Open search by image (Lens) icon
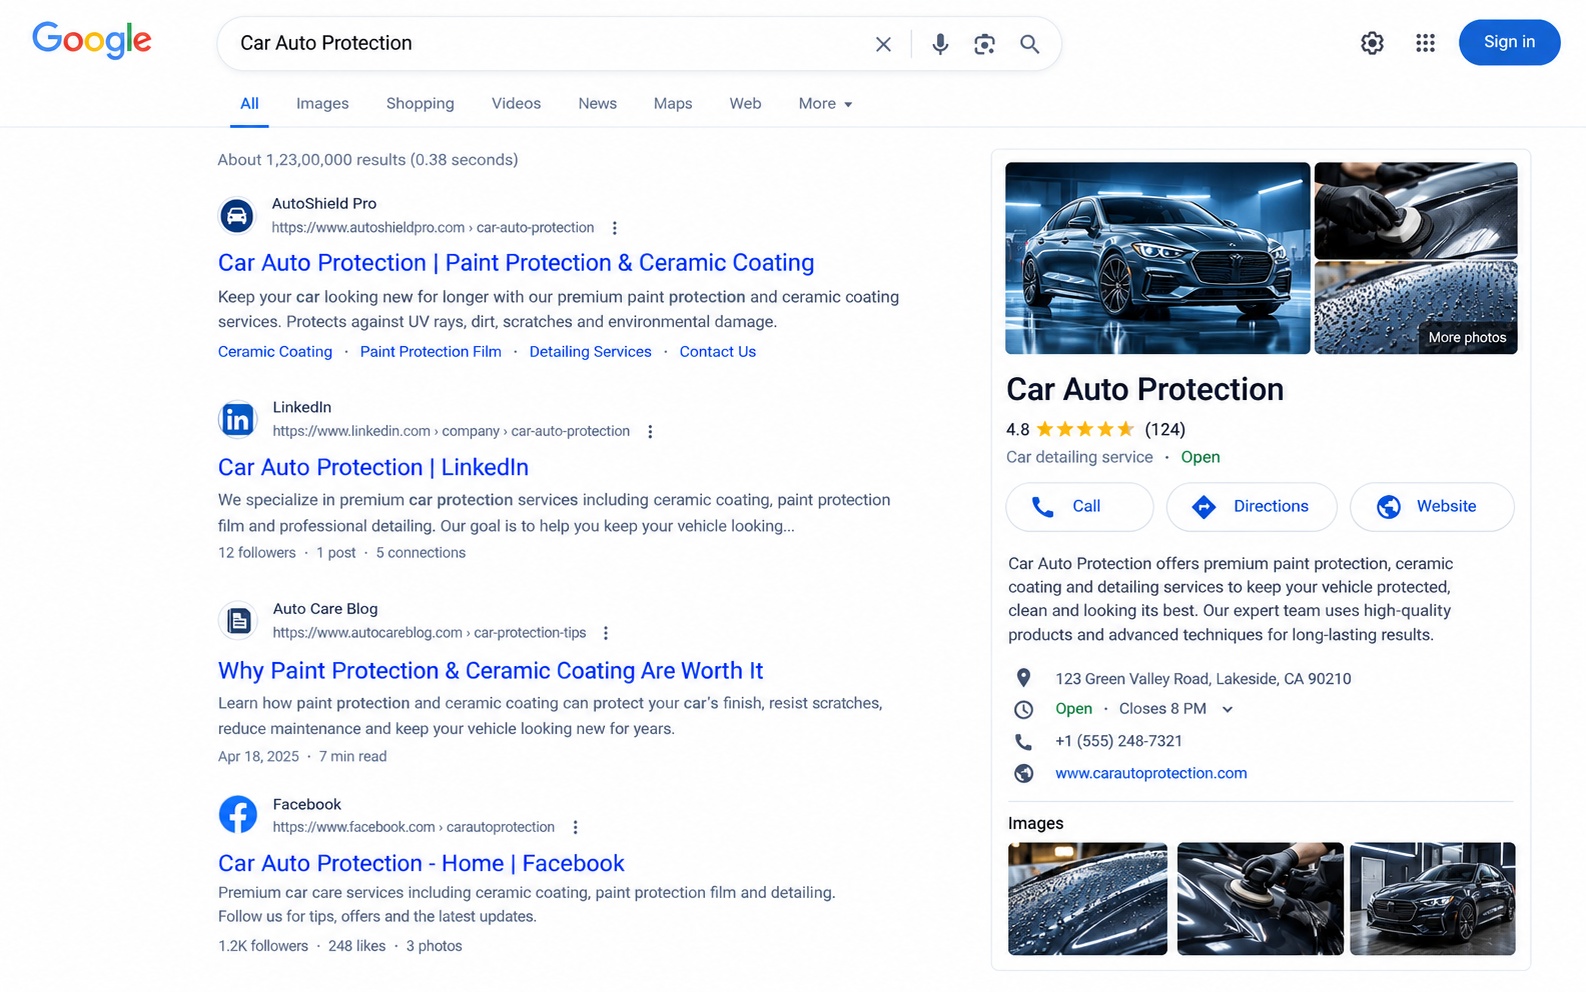 985,44
